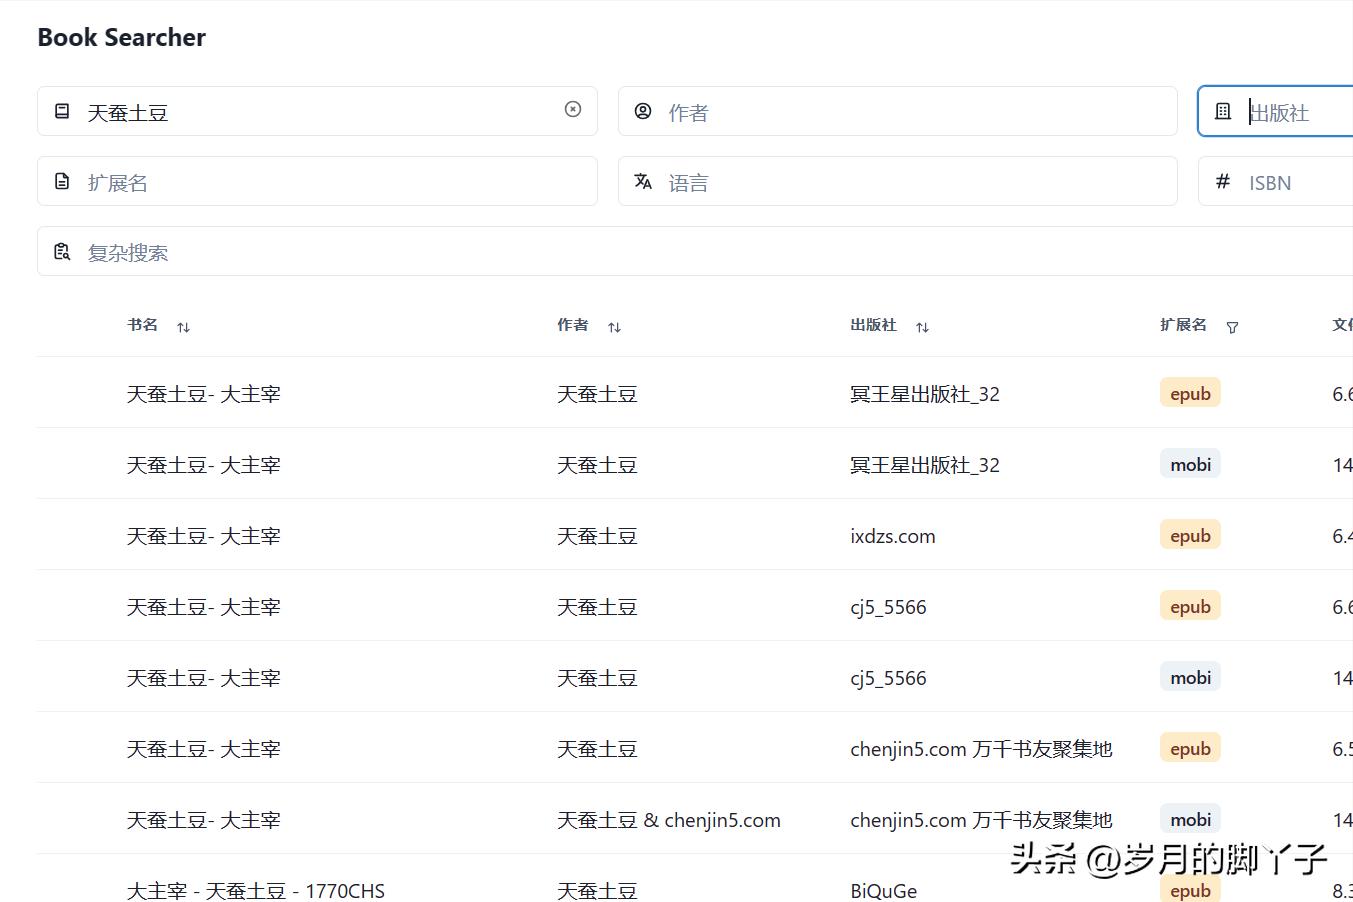Click the mobi badge for the cj5_5566 entry
Screen dimensions: 1353x902
click(1189, 677)
